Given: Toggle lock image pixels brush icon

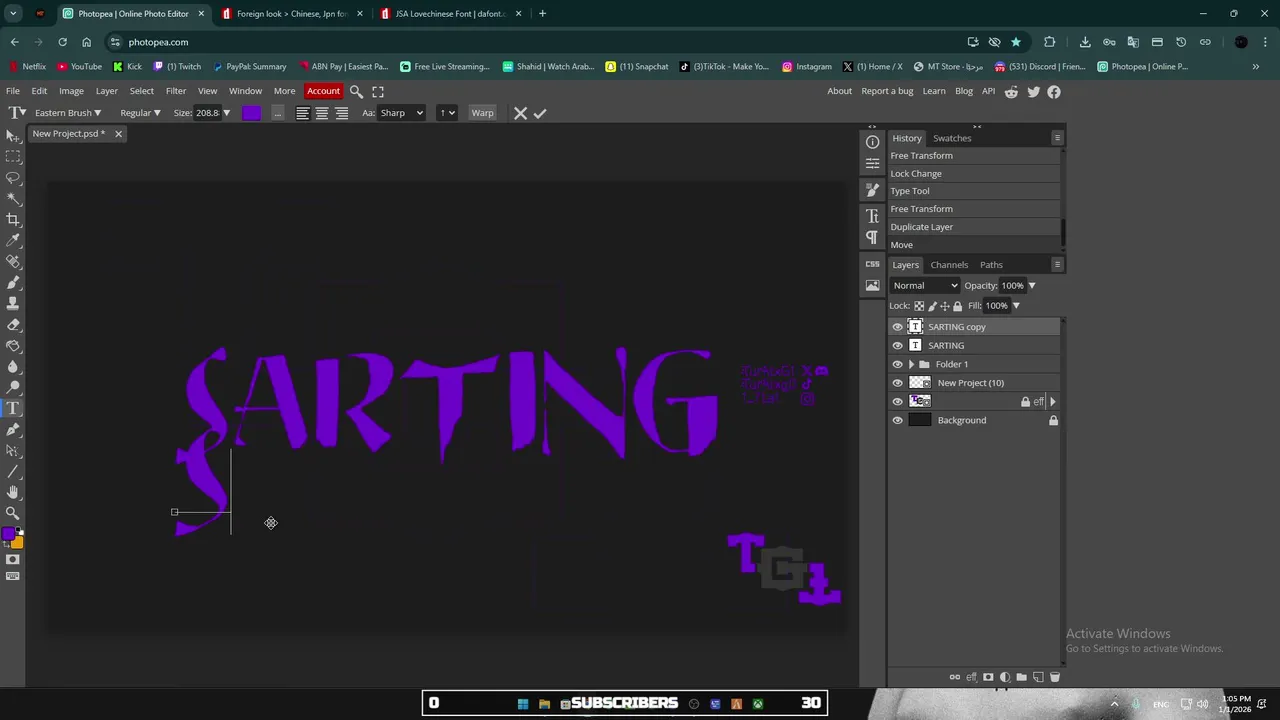Looking at the screenshot, I should click(x=932, y=306).
